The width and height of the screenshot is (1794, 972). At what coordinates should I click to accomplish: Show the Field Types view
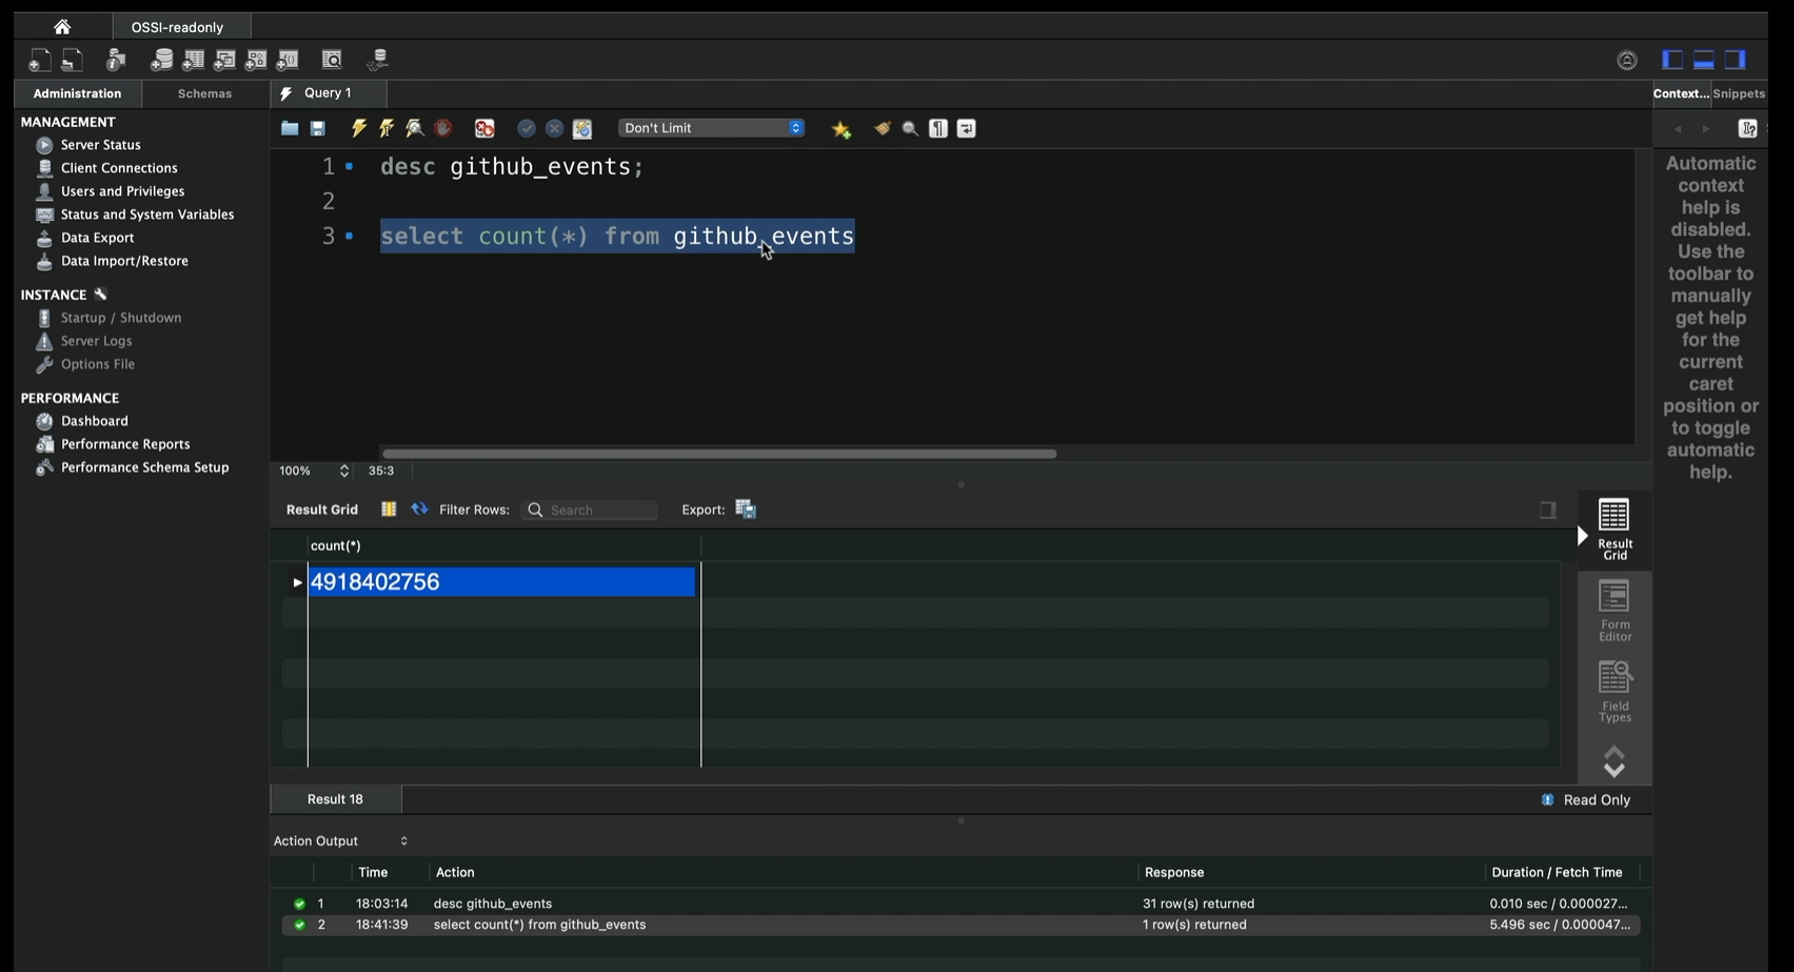(x=1614, y=692)
